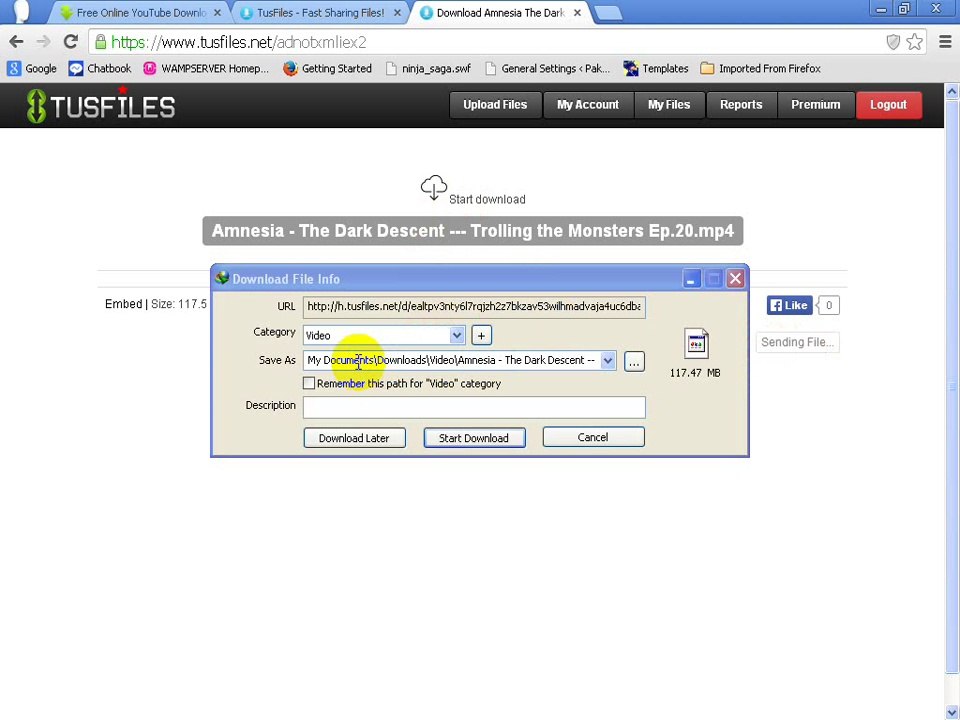Open the Templates bookmark
Image resolution: width=960 pixels, height=720 pixels.
click(x=656, y=69)
